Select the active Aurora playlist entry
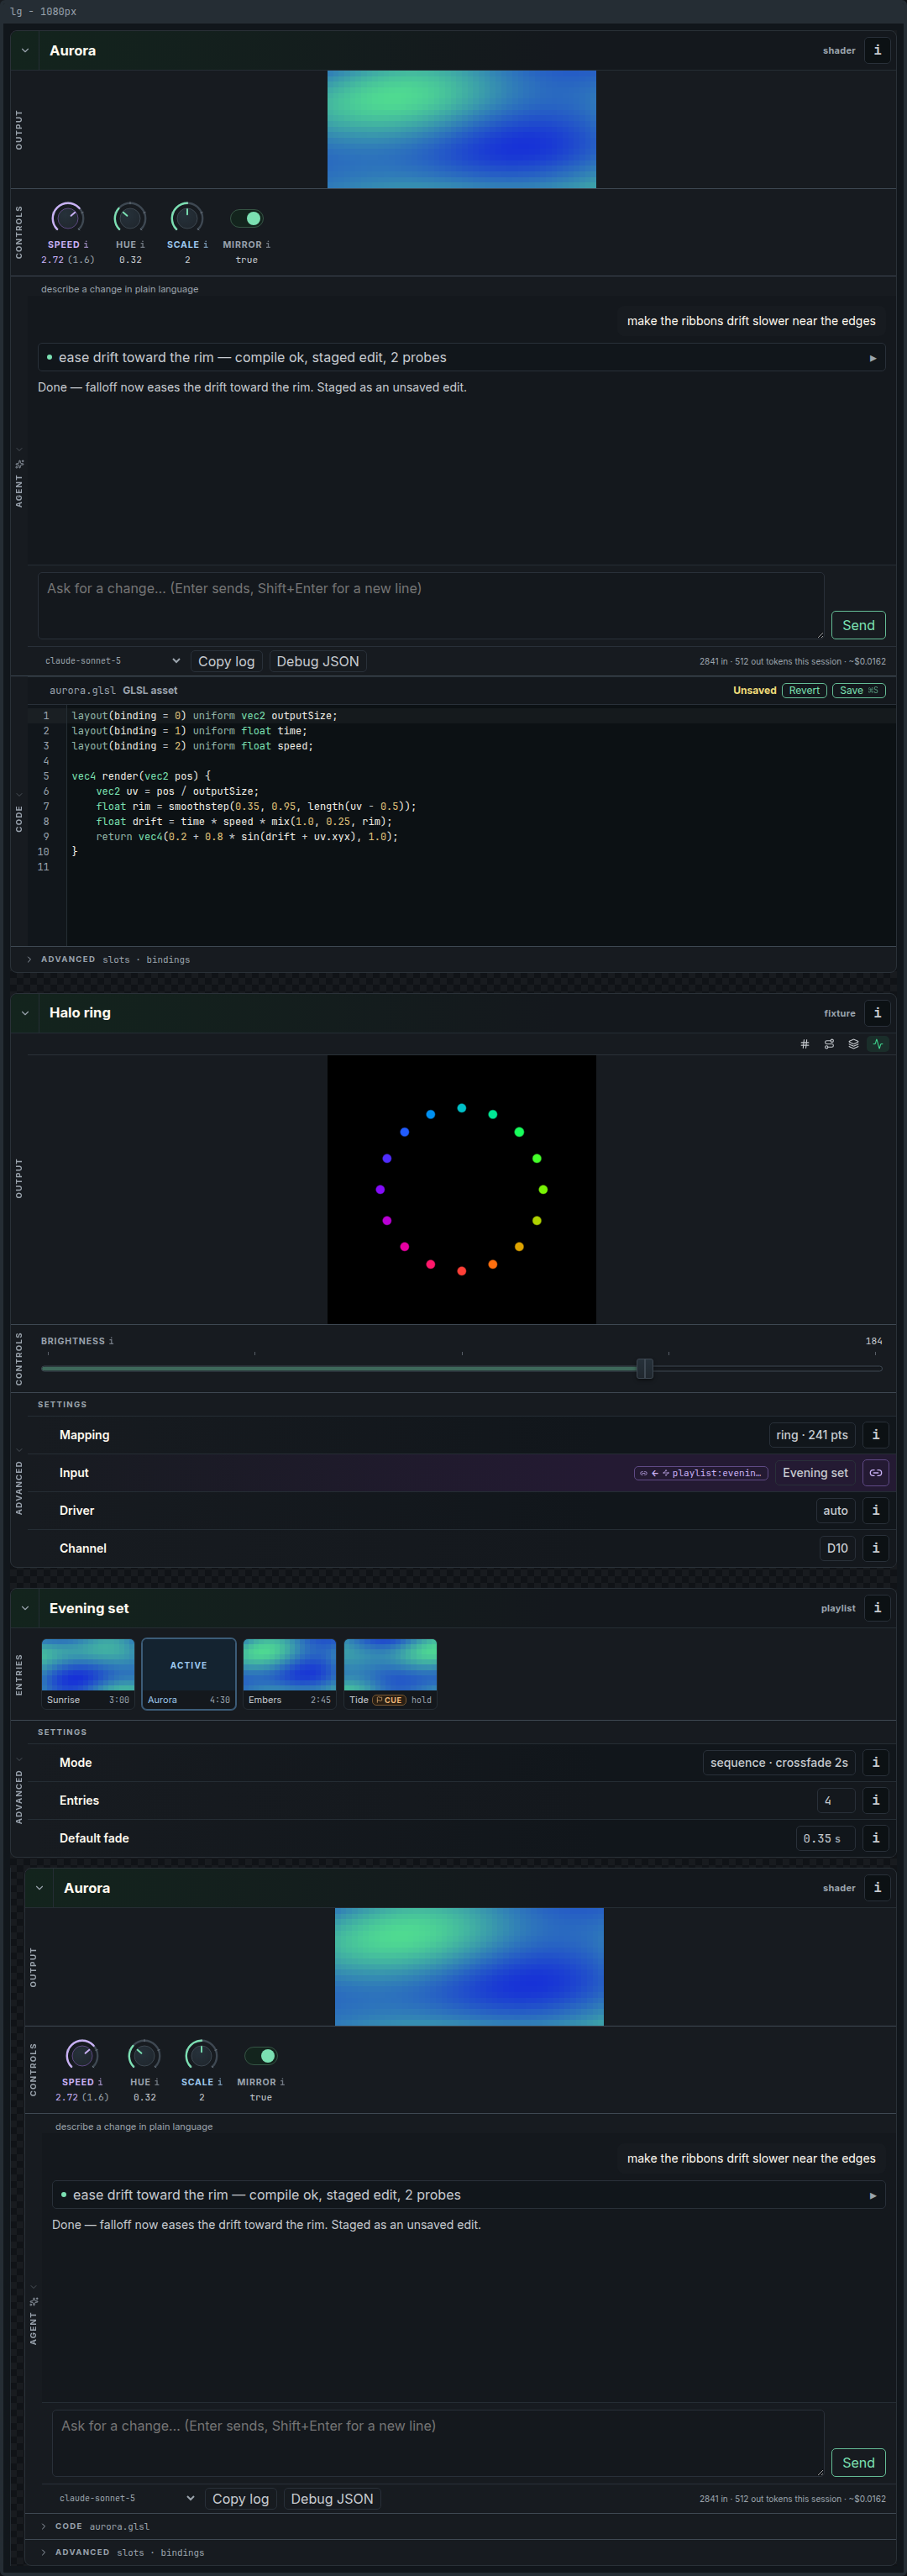Screen dimensions: 907x2576 point(189,1674)
